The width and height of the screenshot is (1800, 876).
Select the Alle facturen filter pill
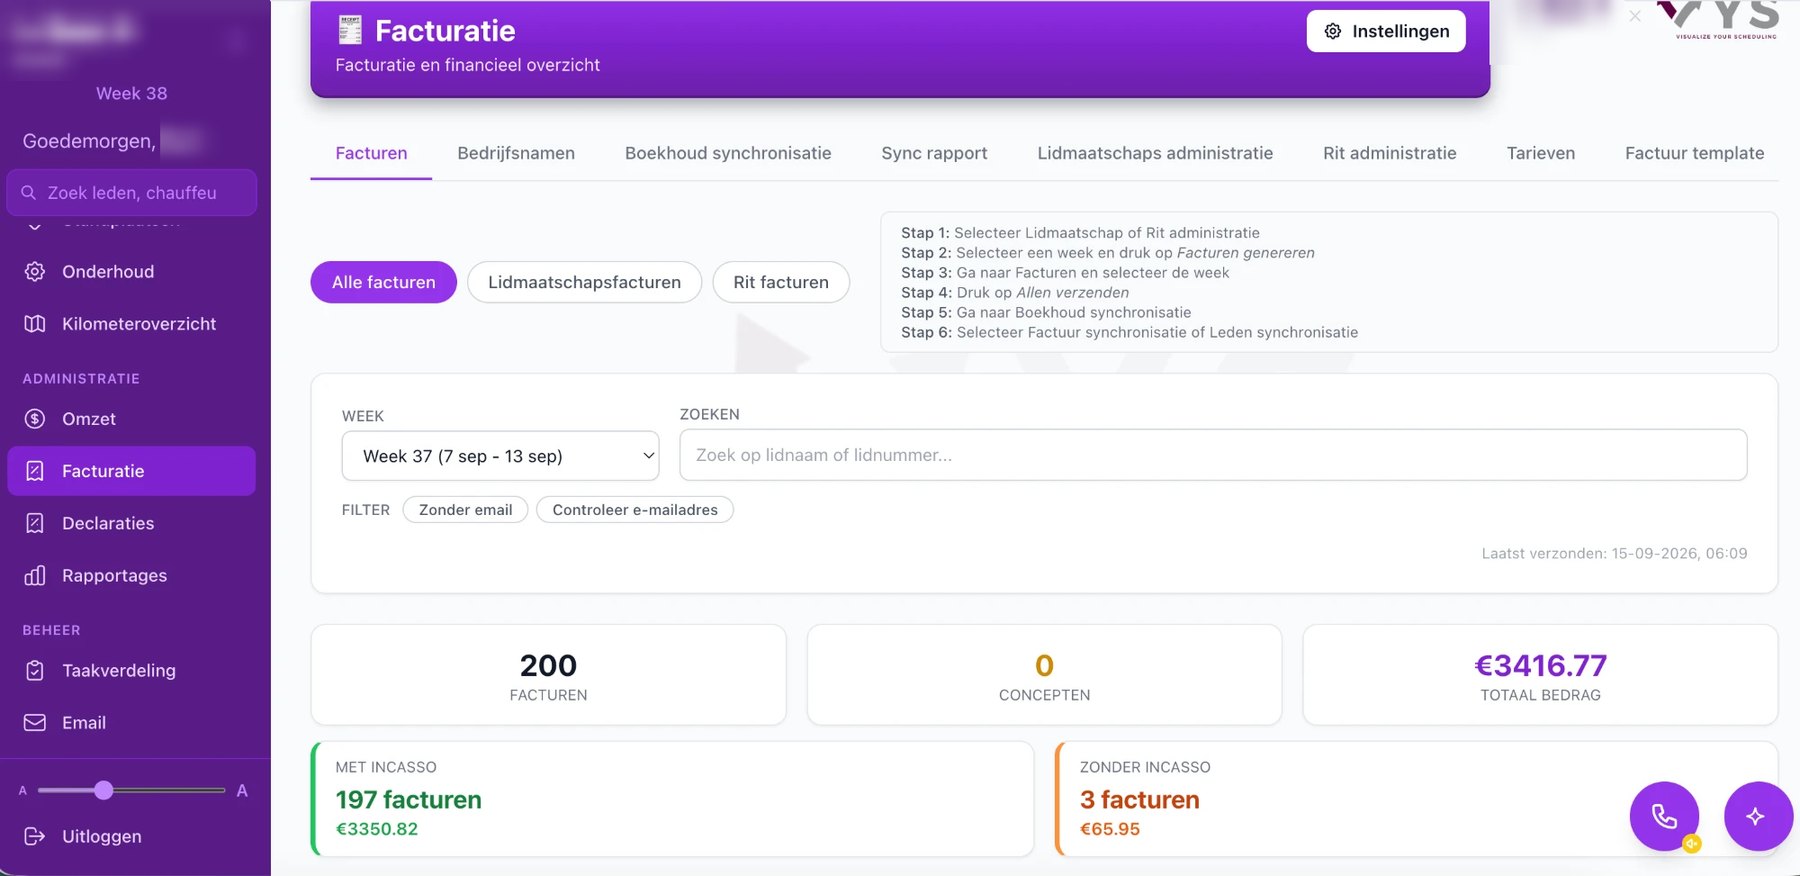point(384,282)
